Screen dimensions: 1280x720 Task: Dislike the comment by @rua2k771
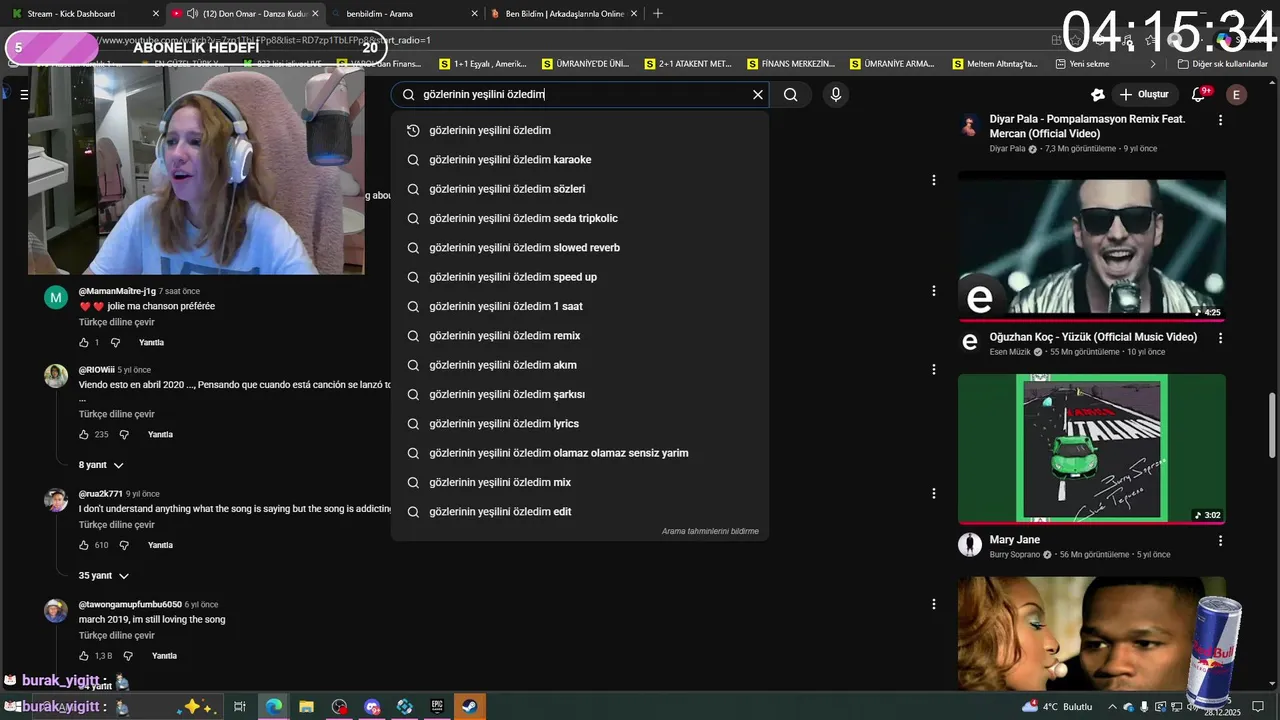(124, 545)
